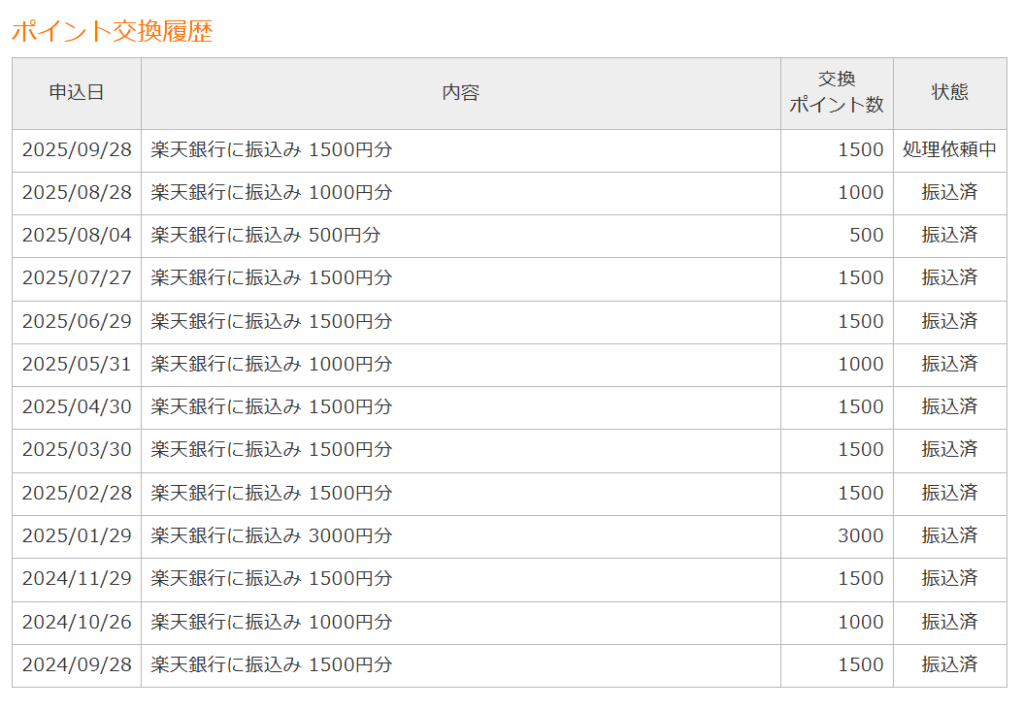The image size is (1024, 710).
Task: Click the 2025/06/29 date cell
Action: pos(77,321)
